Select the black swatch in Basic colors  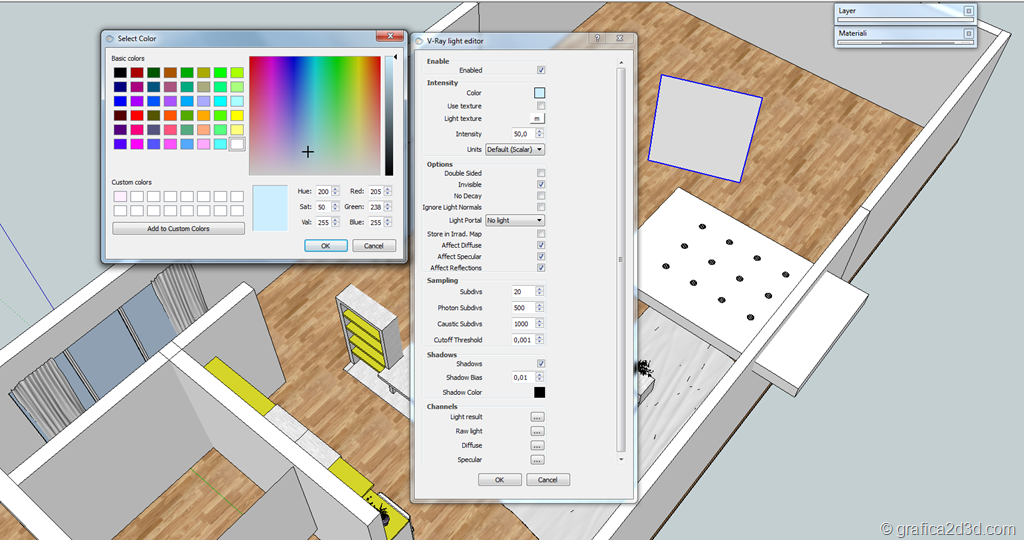point(120,73)
